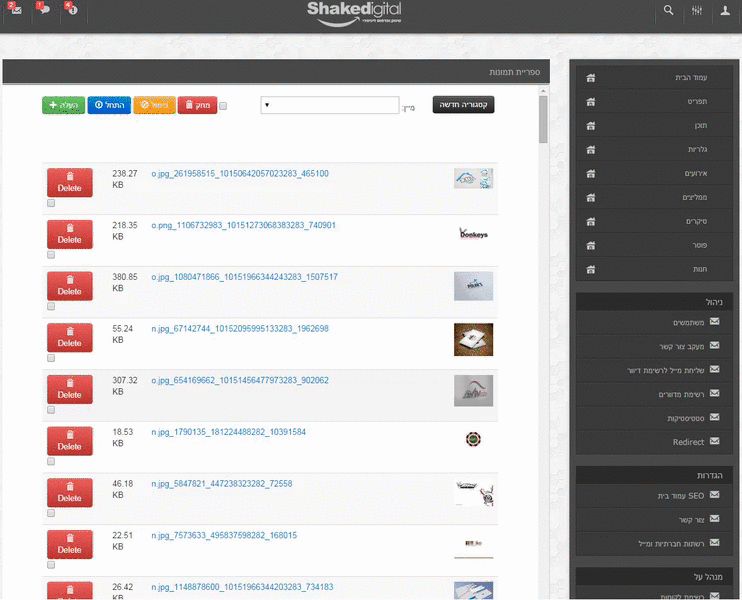The width and height of the screenshot is (742, 600).
Task: Open the mail notifications icon in top bar
Action: coord(15,9)
